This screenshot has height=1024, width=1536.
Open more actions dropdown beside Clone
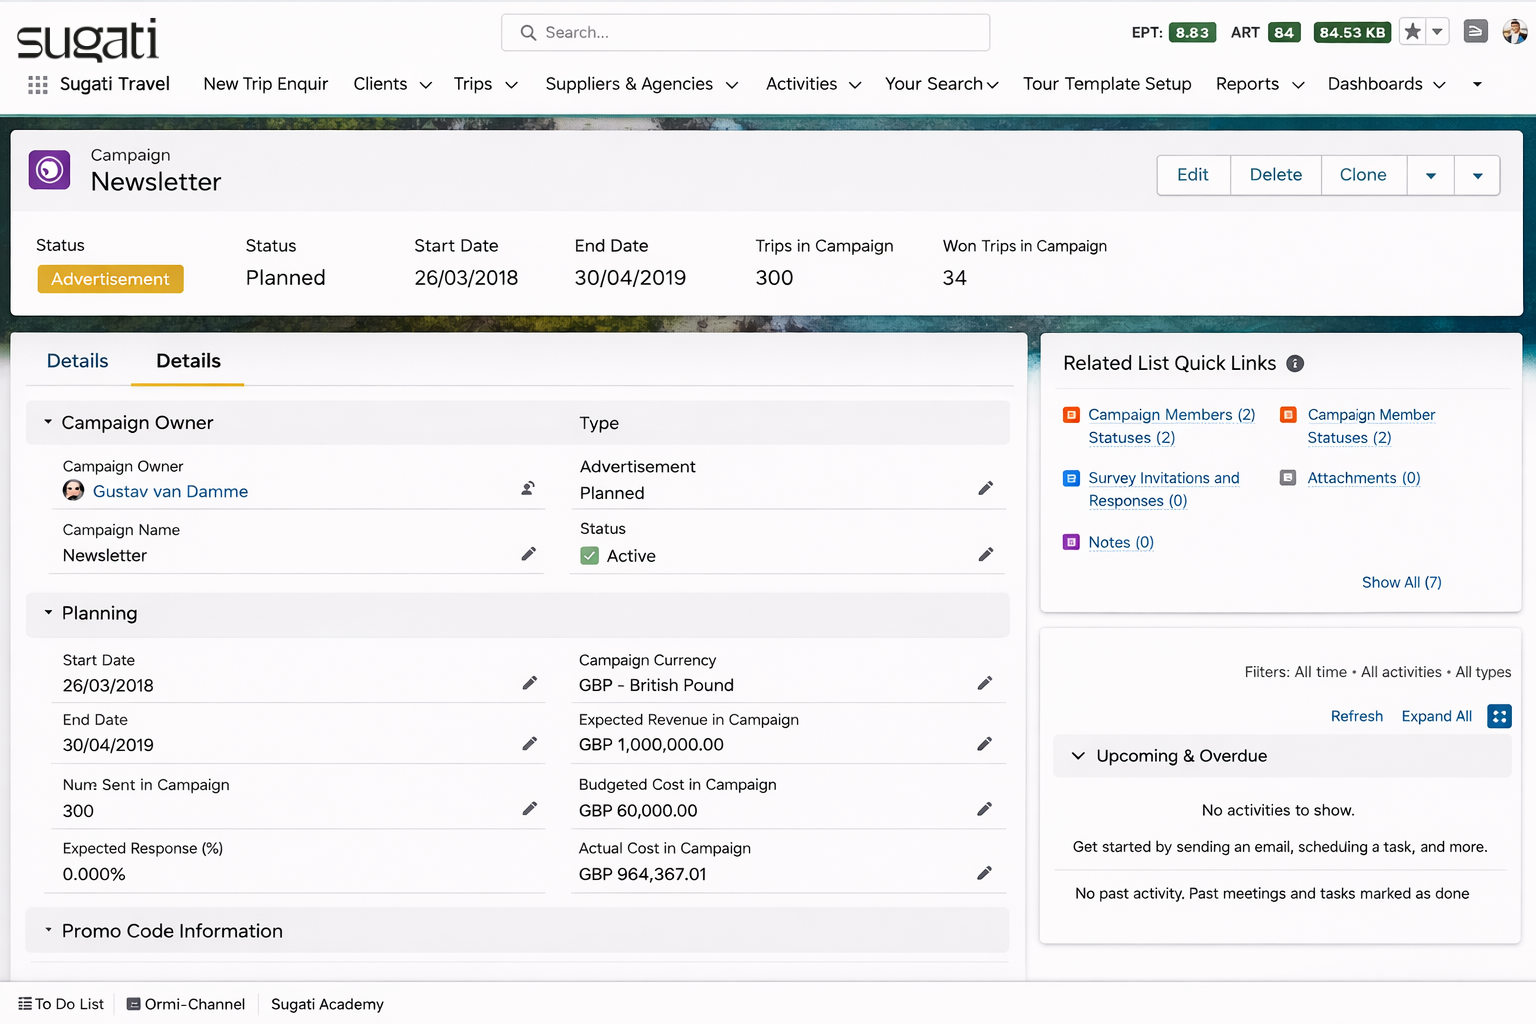coord(1430,175)
